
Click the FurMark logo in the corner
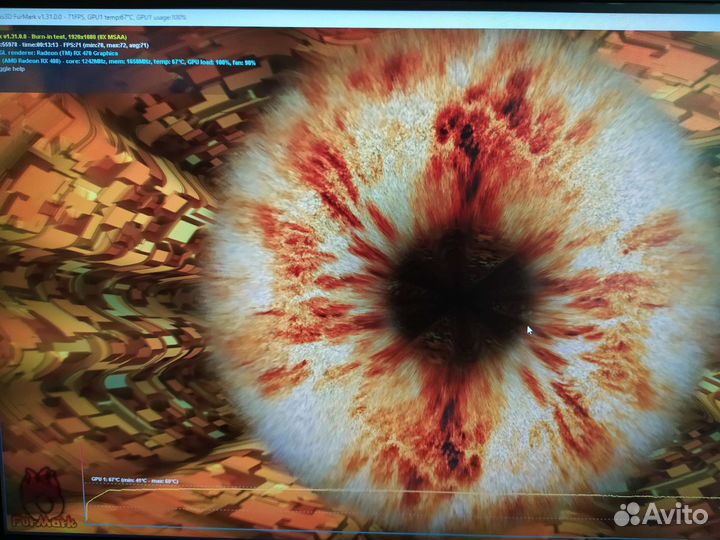[x=43, y=498]
